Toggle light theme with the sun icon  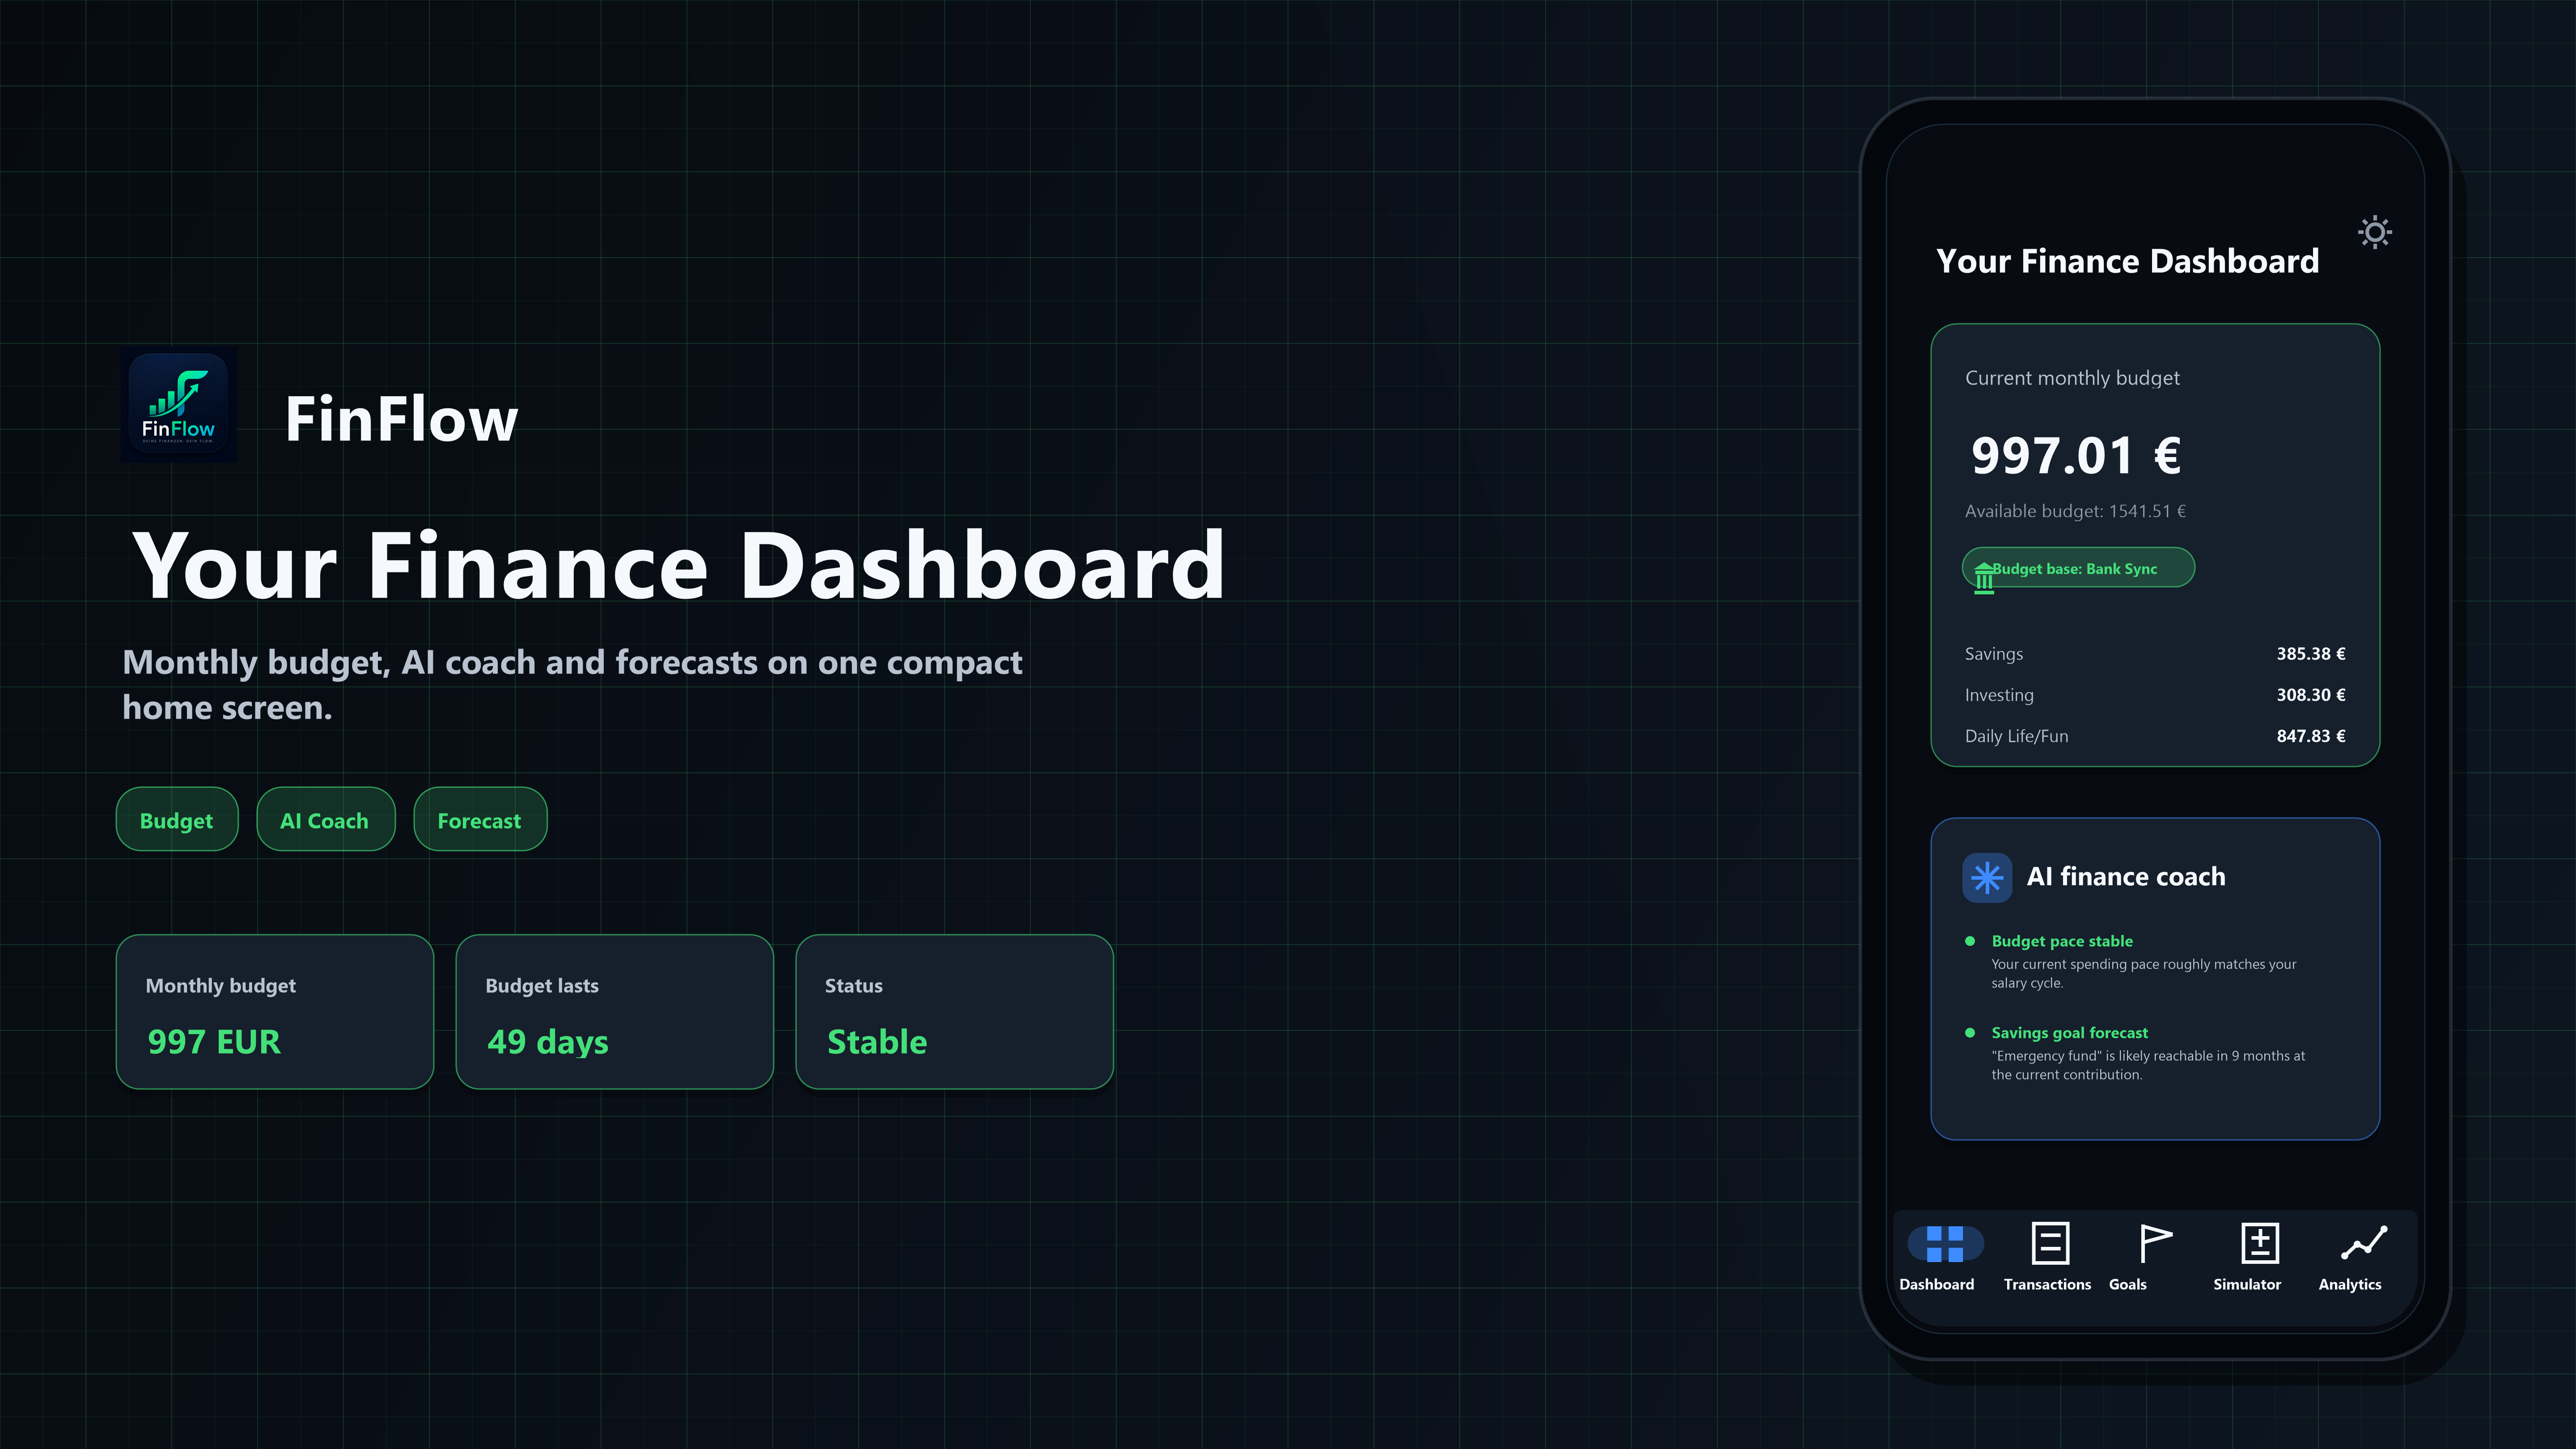[2375, 233]
